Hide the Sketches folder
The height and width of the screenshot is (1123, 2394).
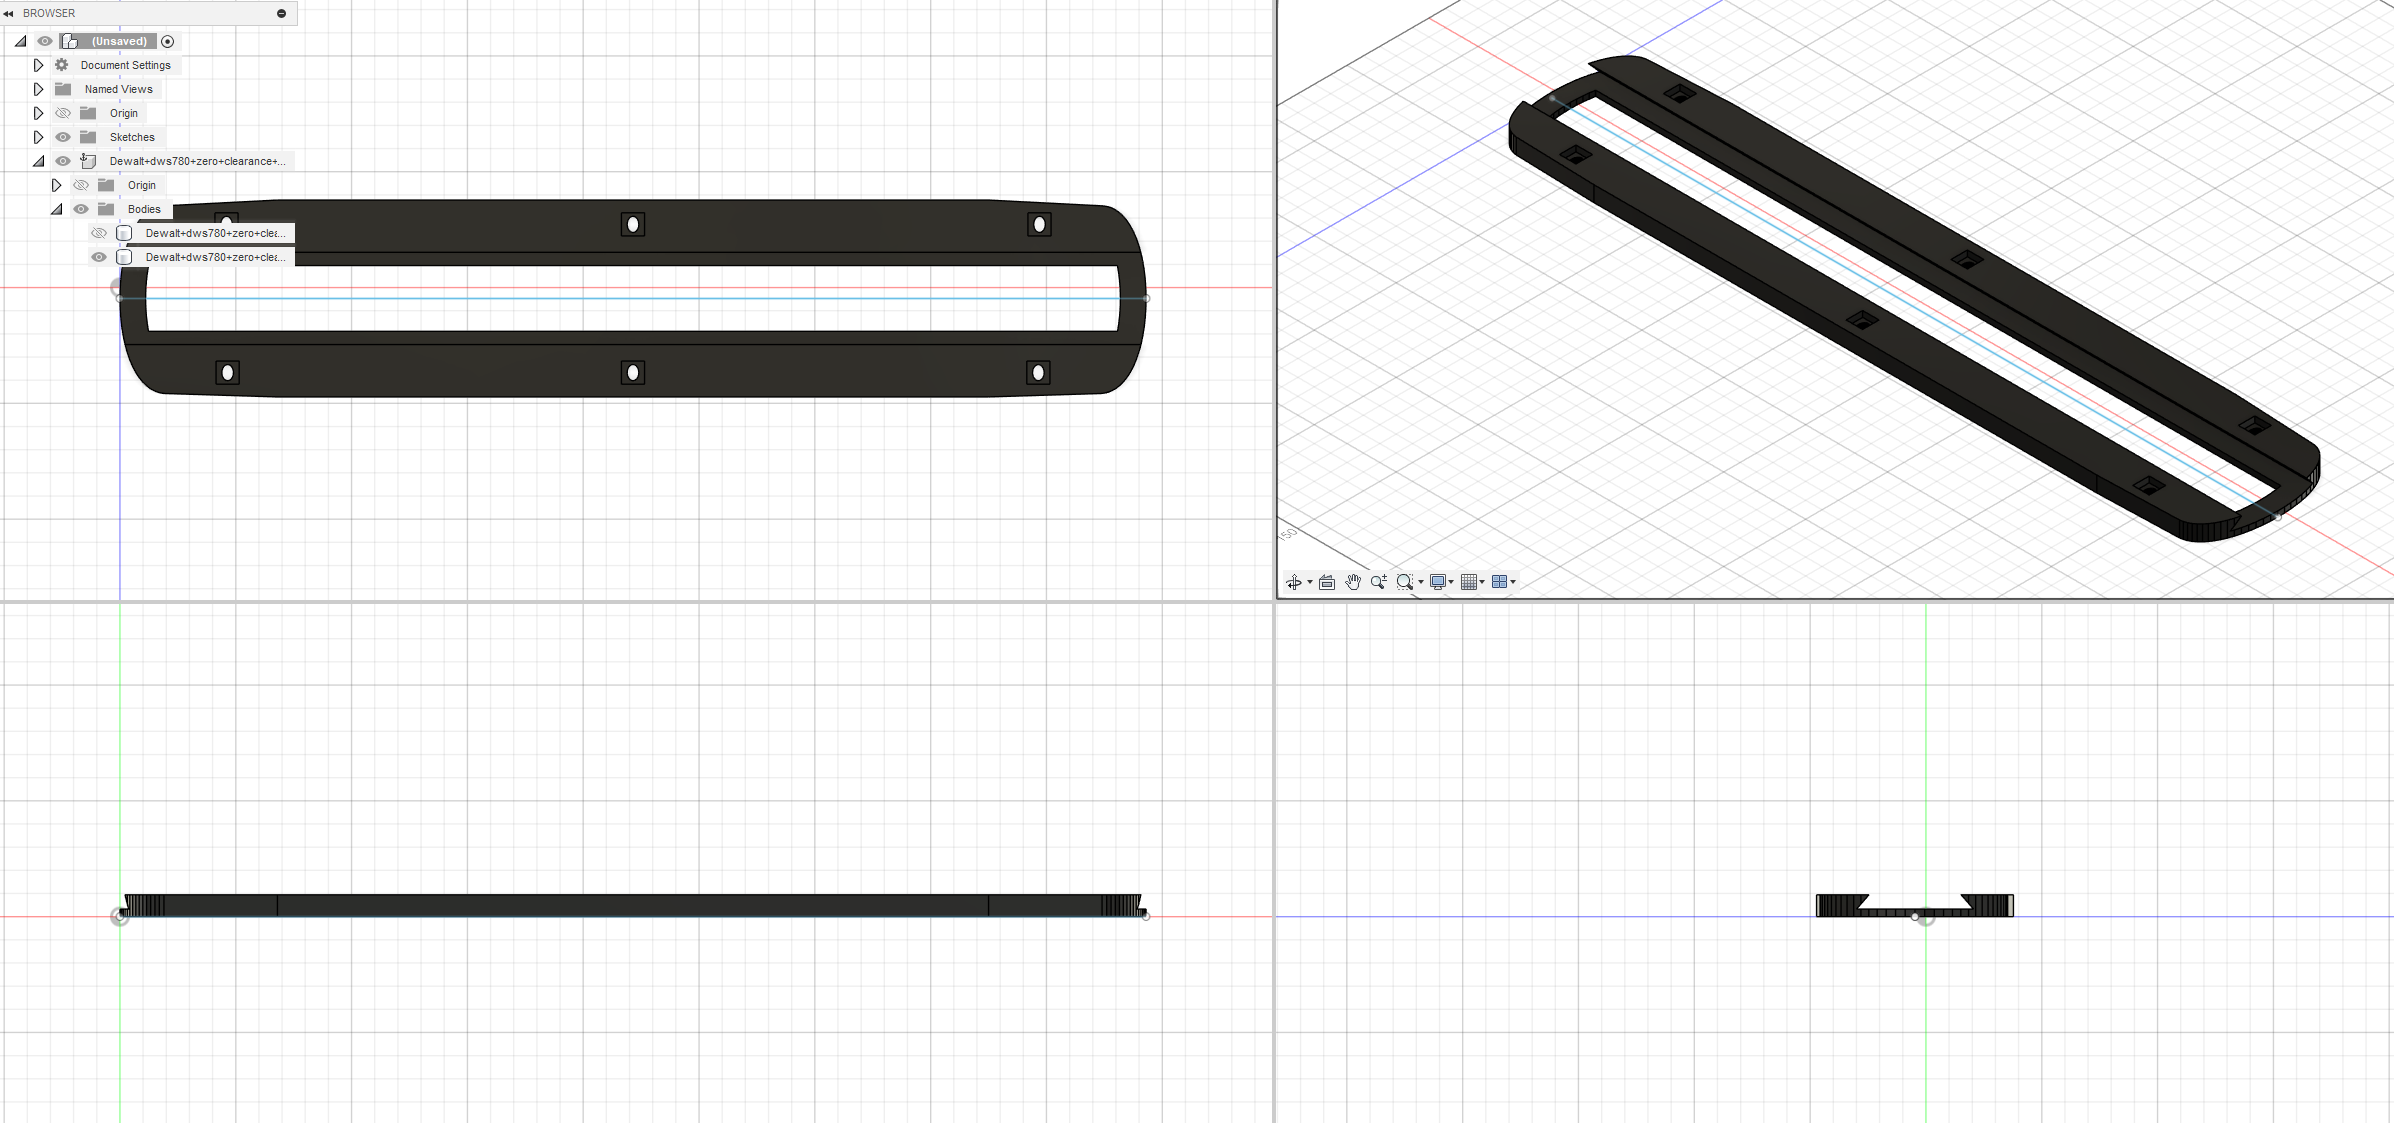point(63,137)
